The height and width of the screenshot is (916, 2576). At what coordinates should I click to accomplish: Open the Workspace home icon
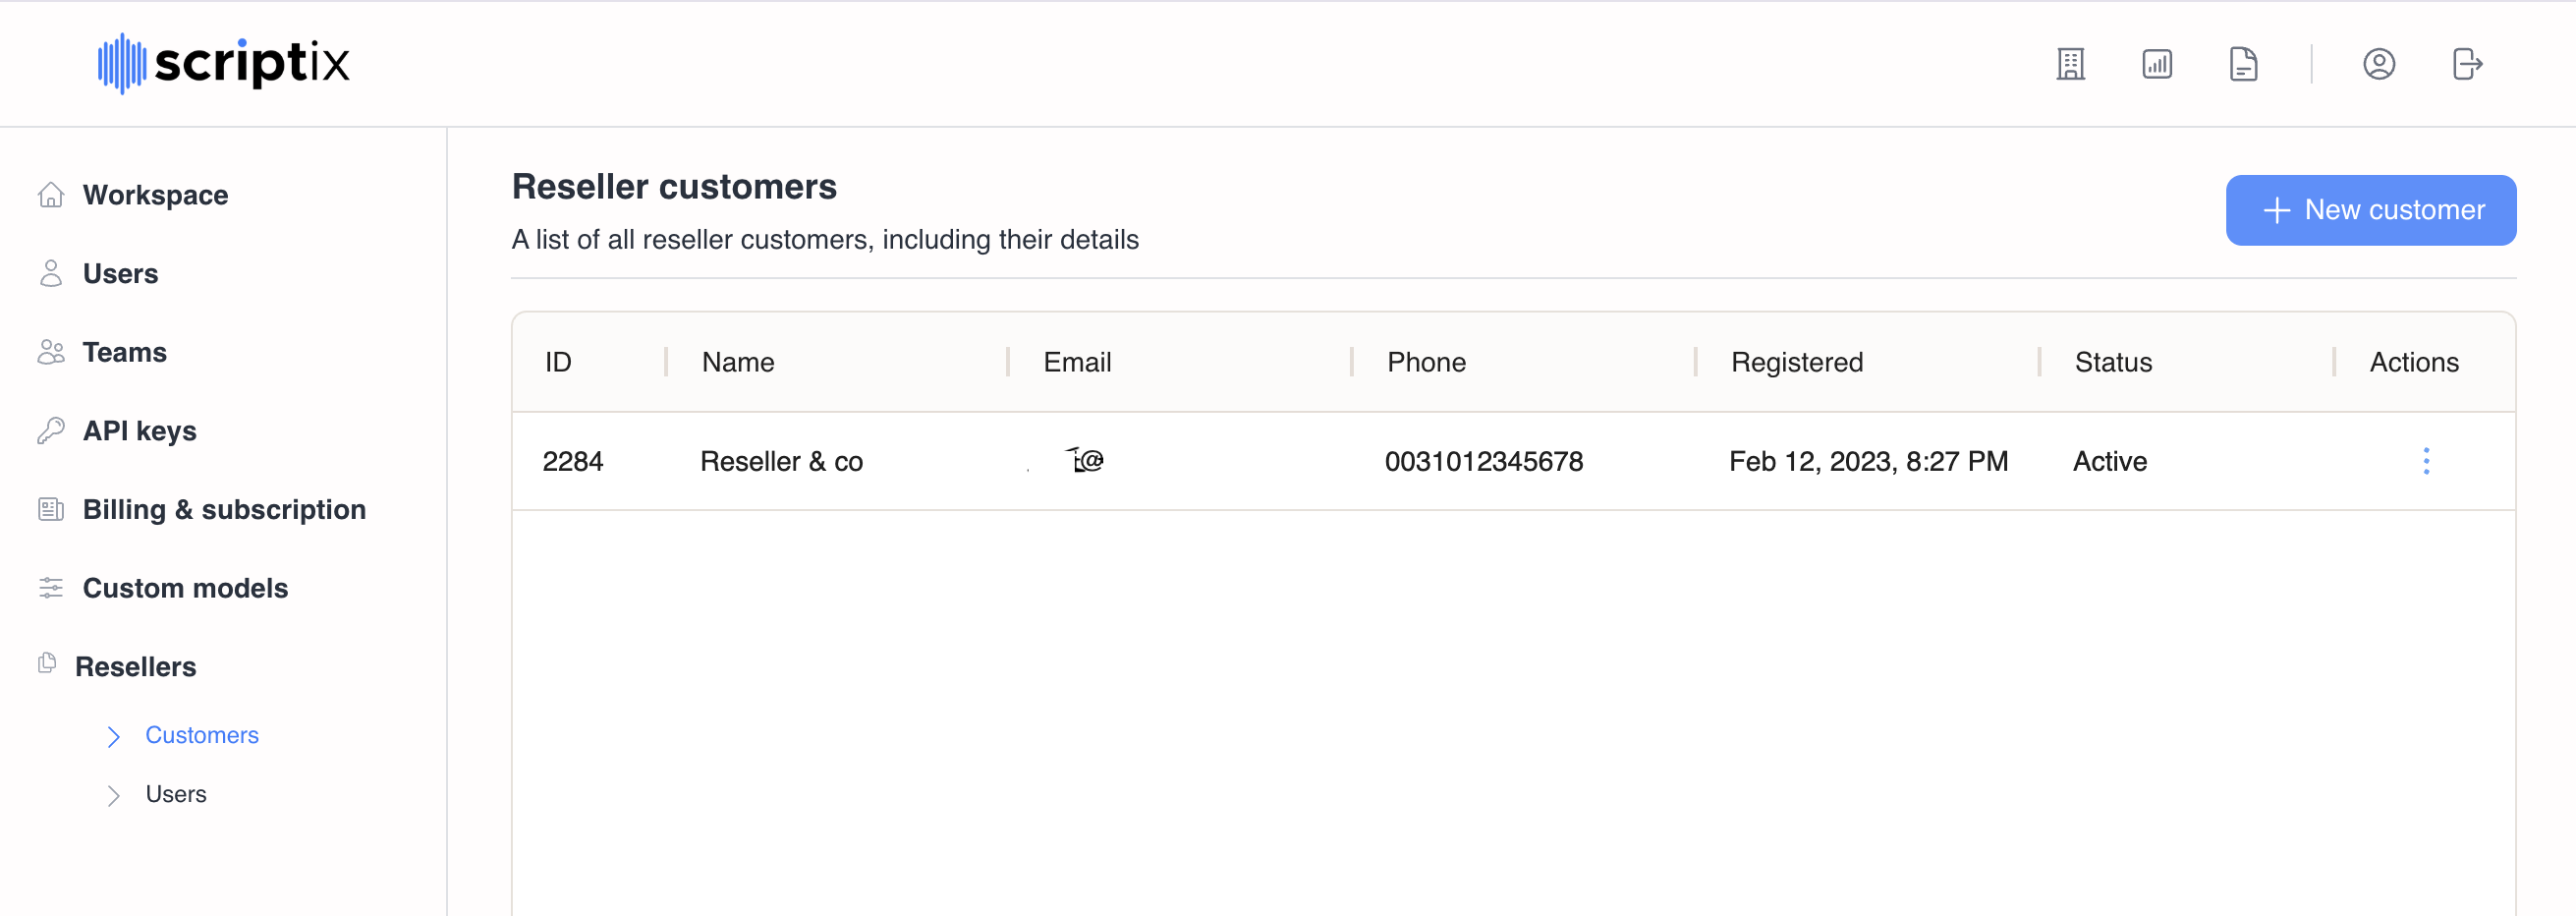click(51, 194)
